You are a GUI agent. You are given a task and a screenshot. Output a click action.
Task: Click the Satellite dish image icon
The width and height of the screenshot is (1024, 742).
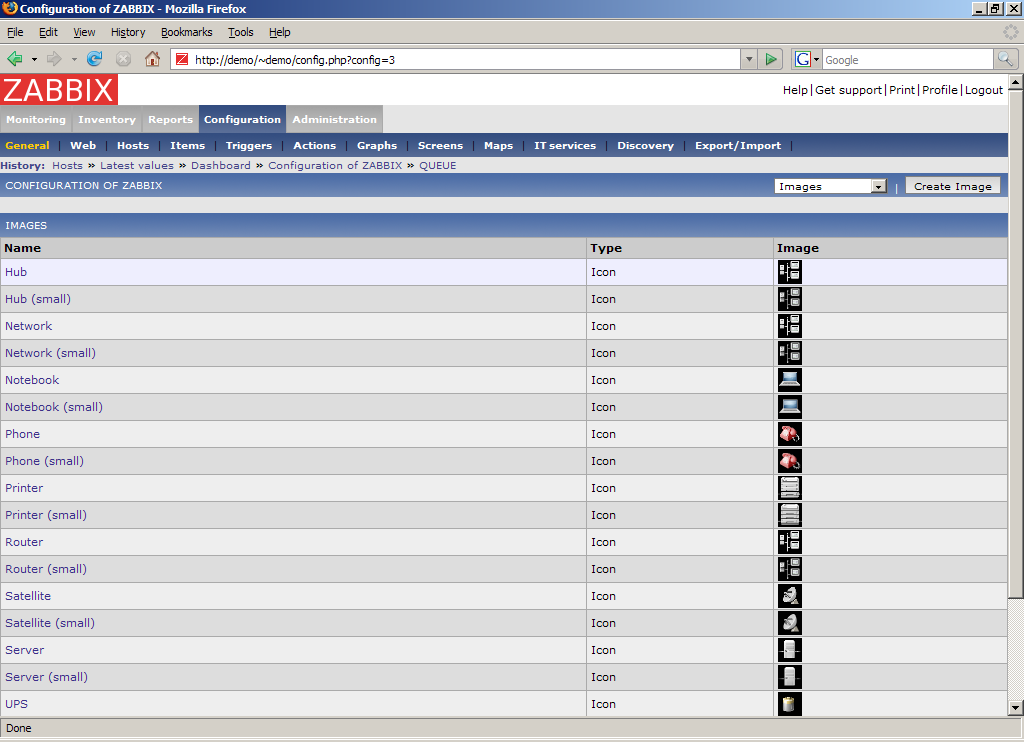(790, 596)
